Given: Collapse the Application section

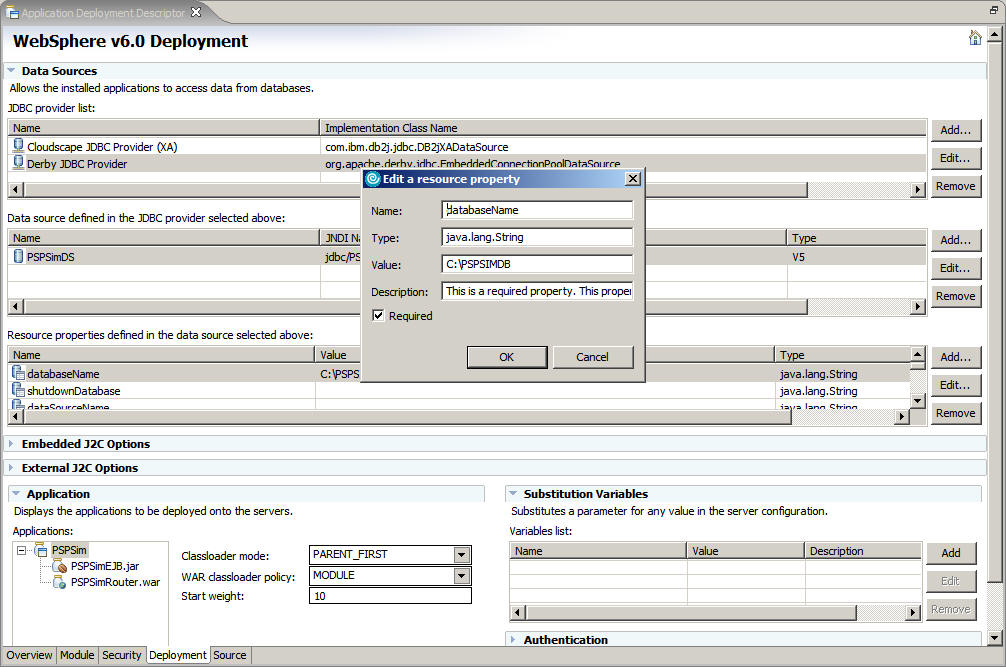Looking at the screenshot, I should coord(16,493).
